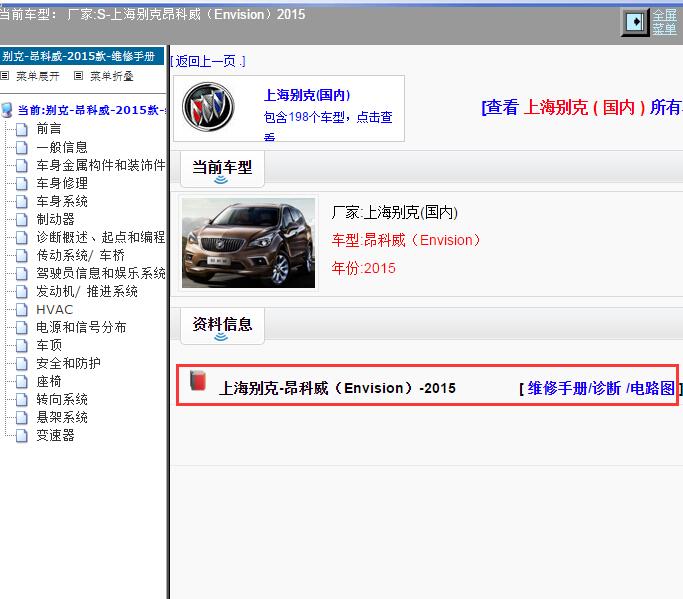Screen dimensions: 683x599
Task: Click page icon beside 传动系统/车桥
Action: [22, 256]
